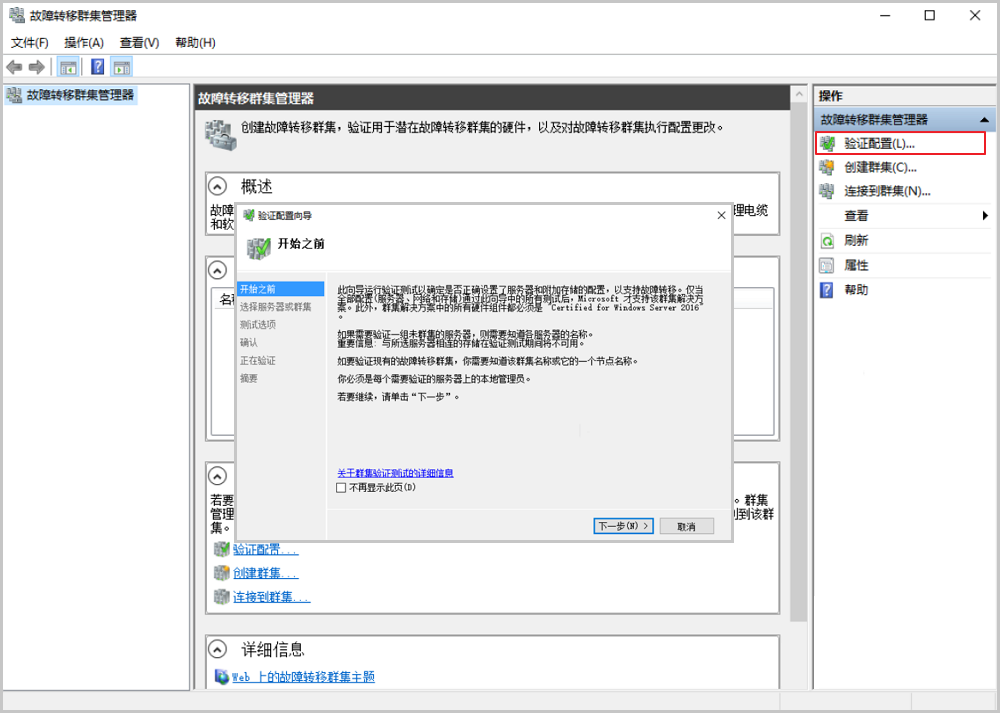Image resolution: width=1000 pixels, height=713 pixels.
Task: Click the Forward arrow in the toolbar
Action: (36, 67)
